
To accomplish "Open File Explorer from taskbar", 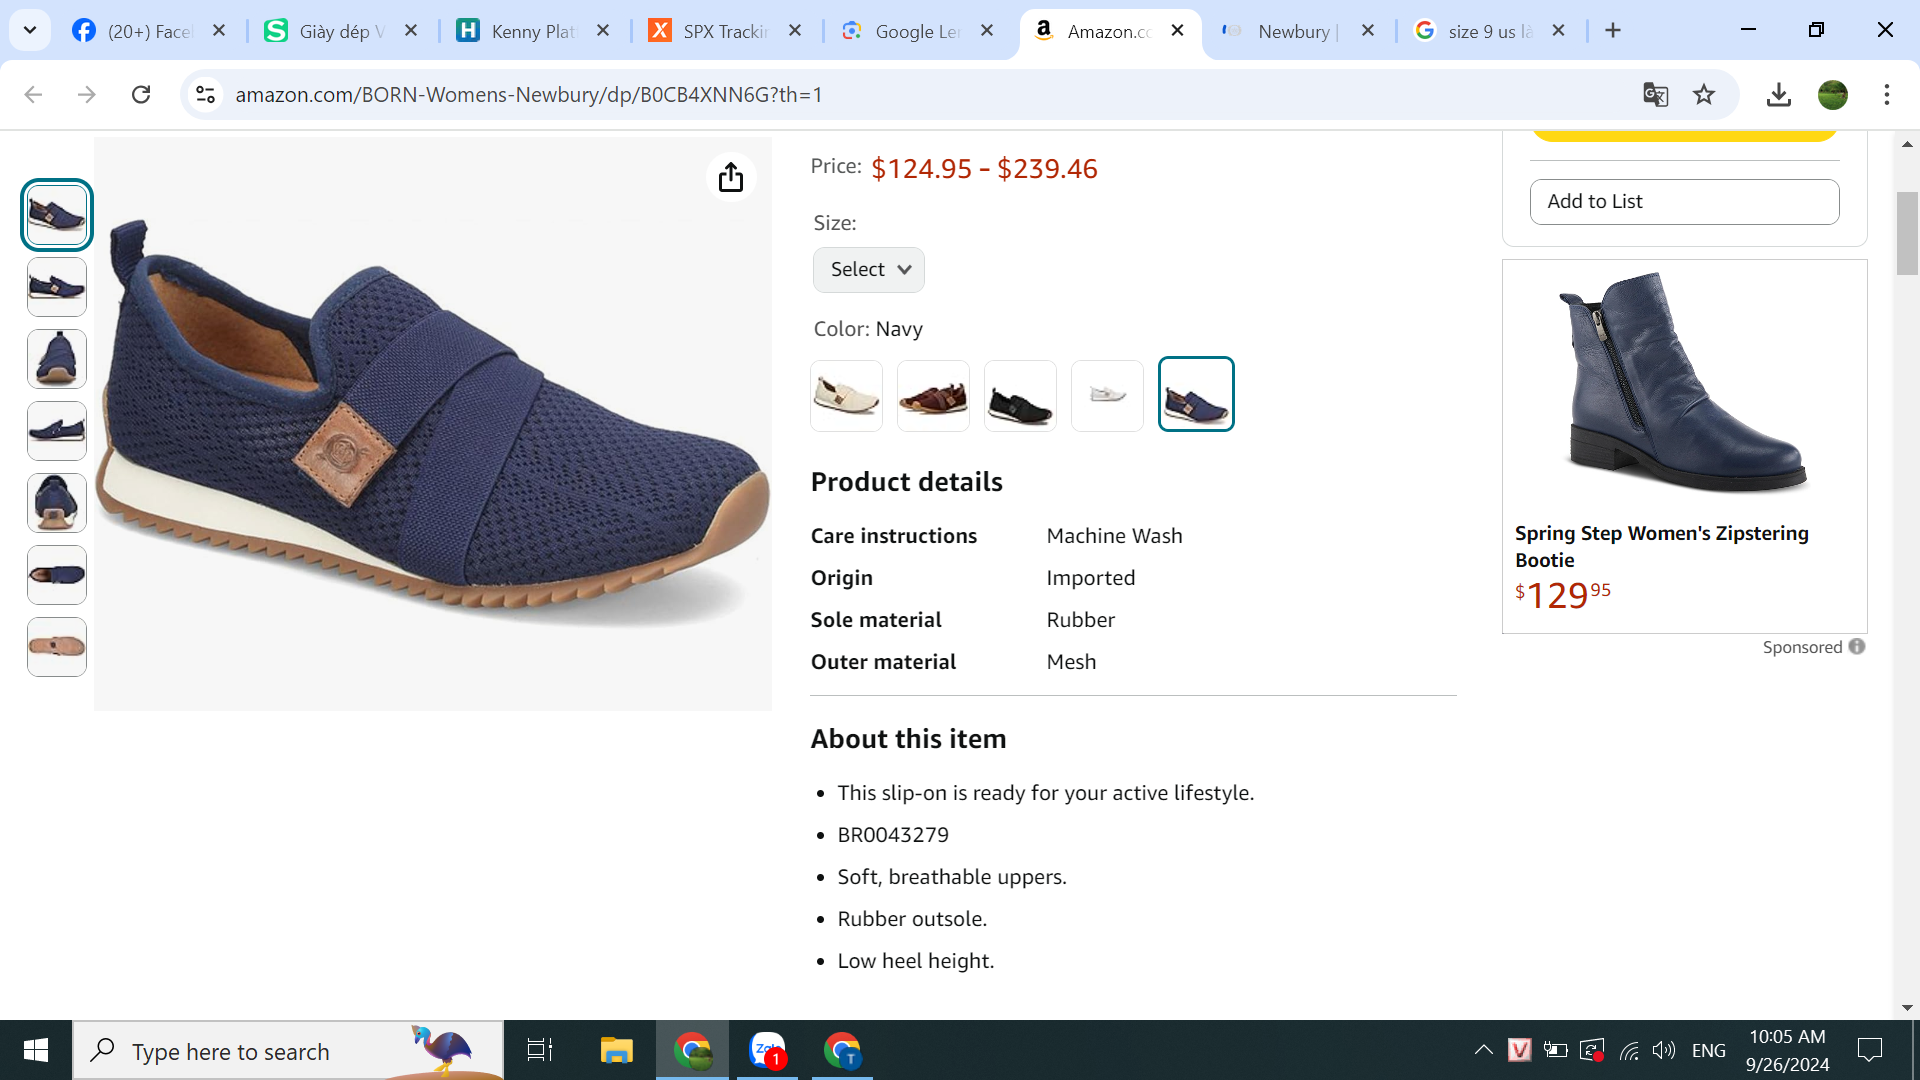I will point(616,1051).
